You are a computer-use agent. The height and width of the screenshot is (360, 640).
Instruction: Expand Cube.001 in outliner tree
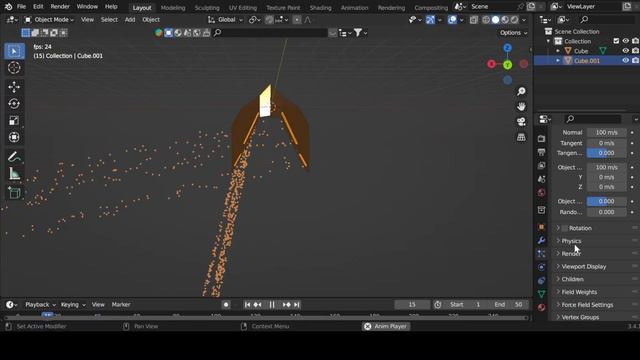tap(558, 60)
